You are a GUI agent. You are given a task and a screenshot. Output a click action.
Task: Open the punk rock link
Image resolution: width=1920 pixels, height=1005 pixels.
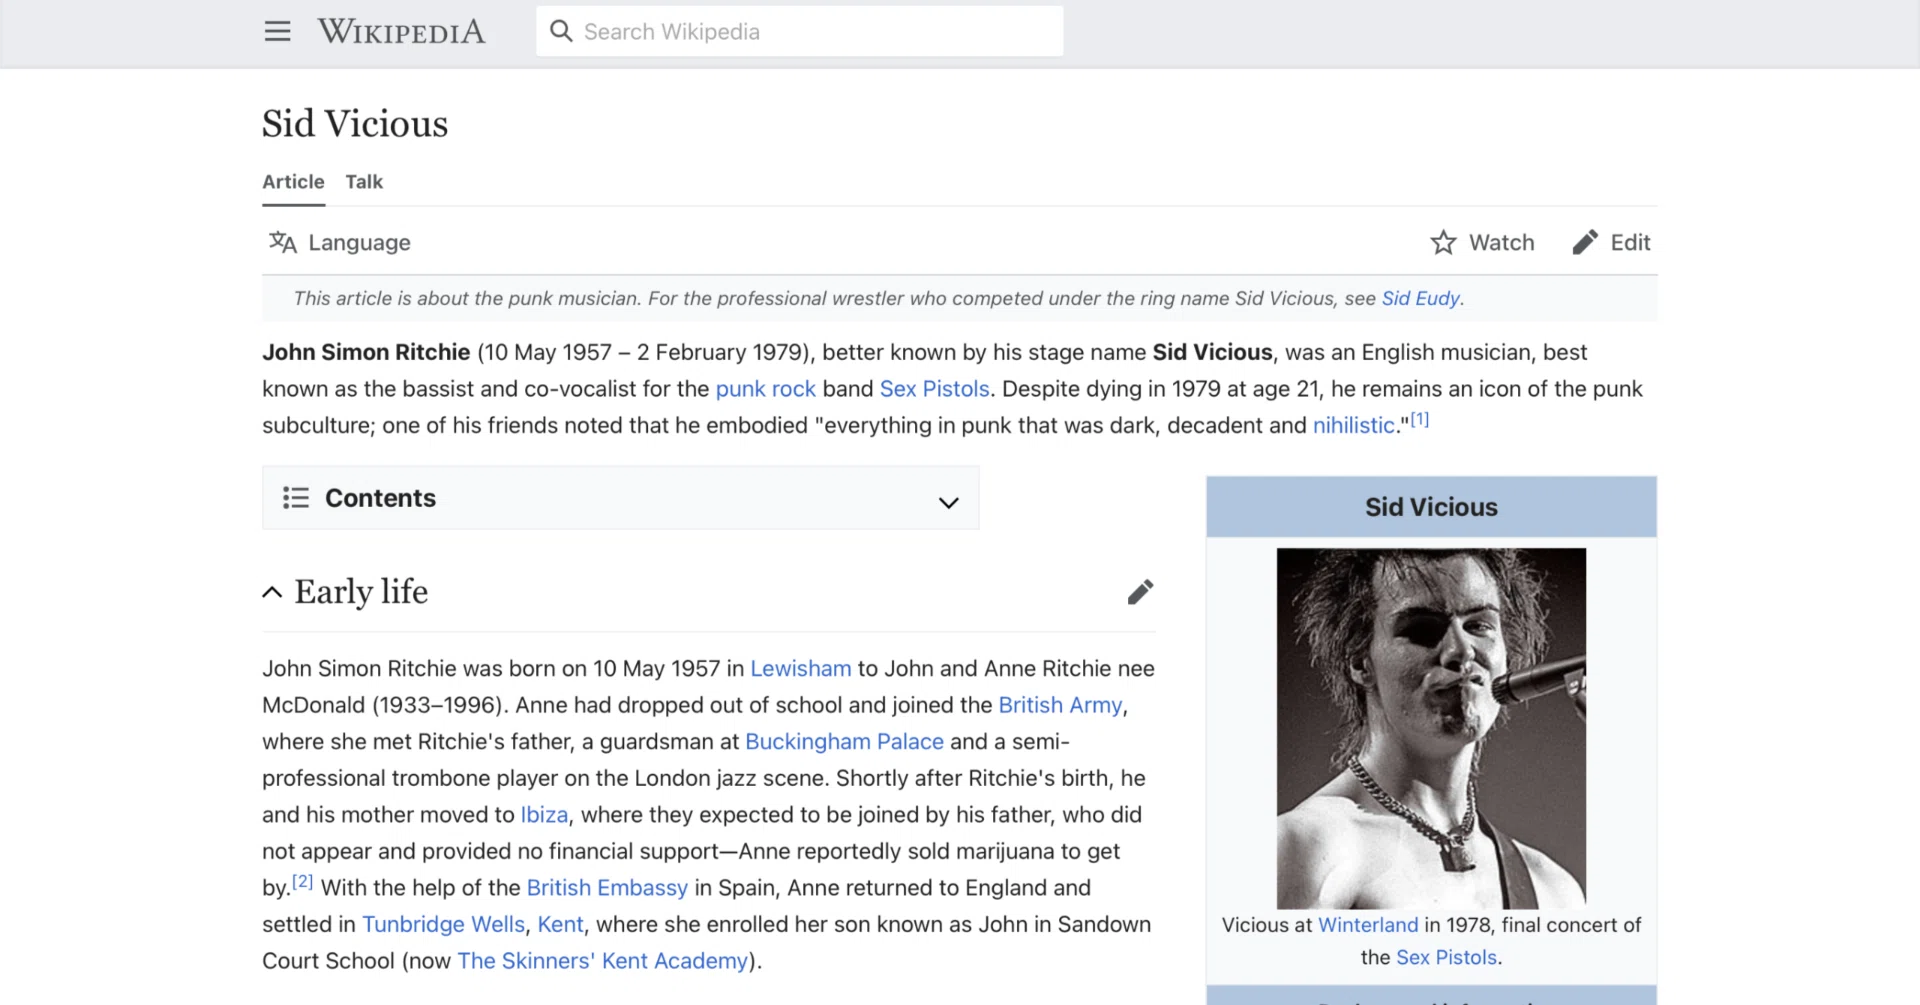pyautogui.click(x=765, y=389)
